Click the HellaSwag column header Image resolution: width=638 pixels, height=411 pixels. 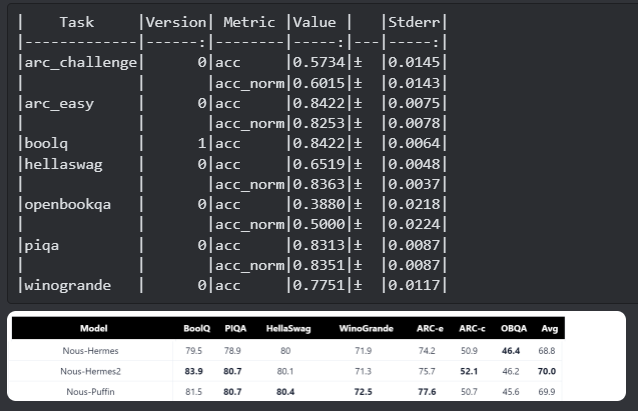click(288, 328)
